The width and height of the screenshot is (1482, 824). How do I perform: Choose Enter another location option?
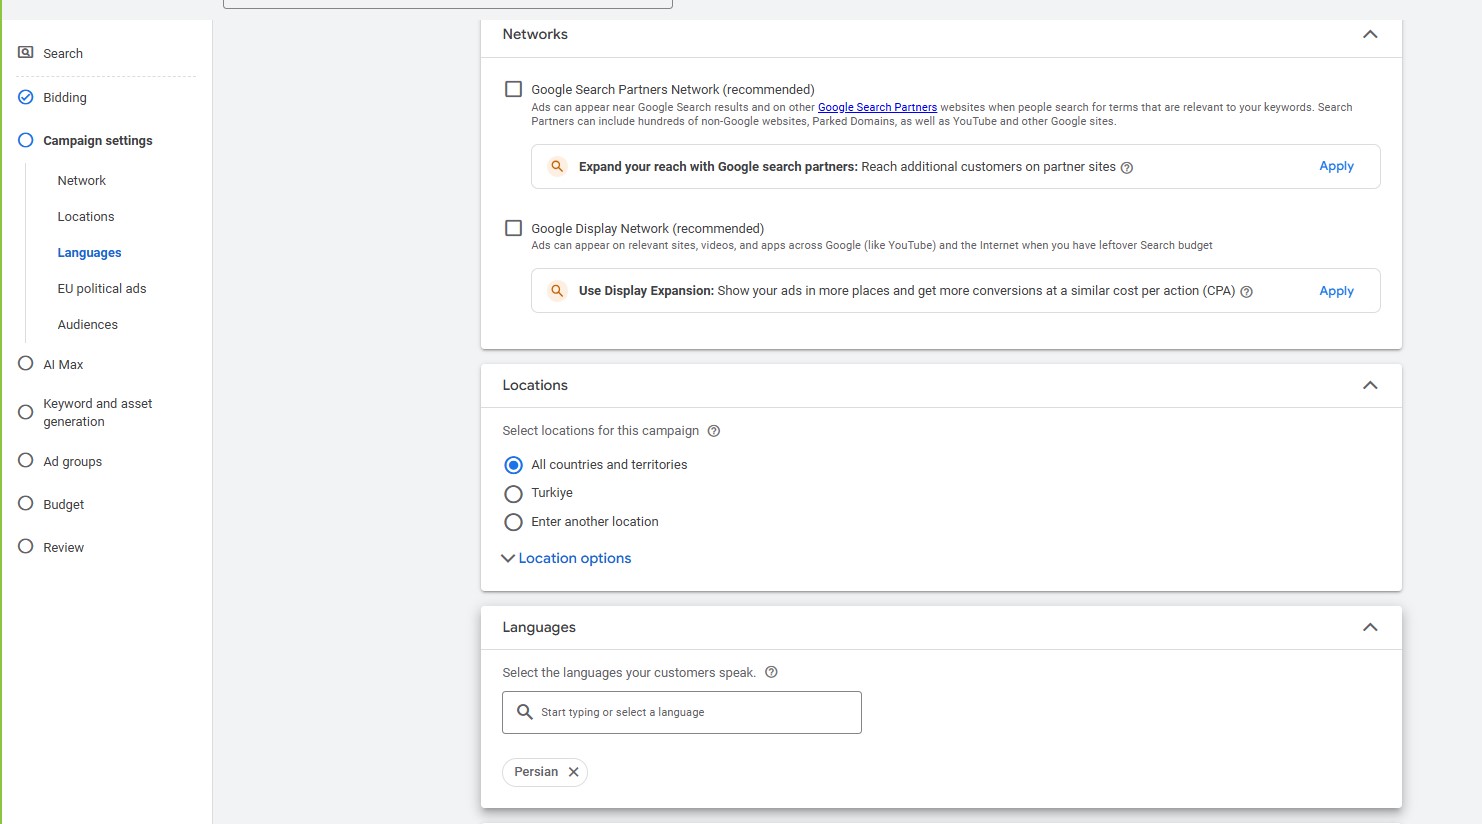[x=514, y=522]
